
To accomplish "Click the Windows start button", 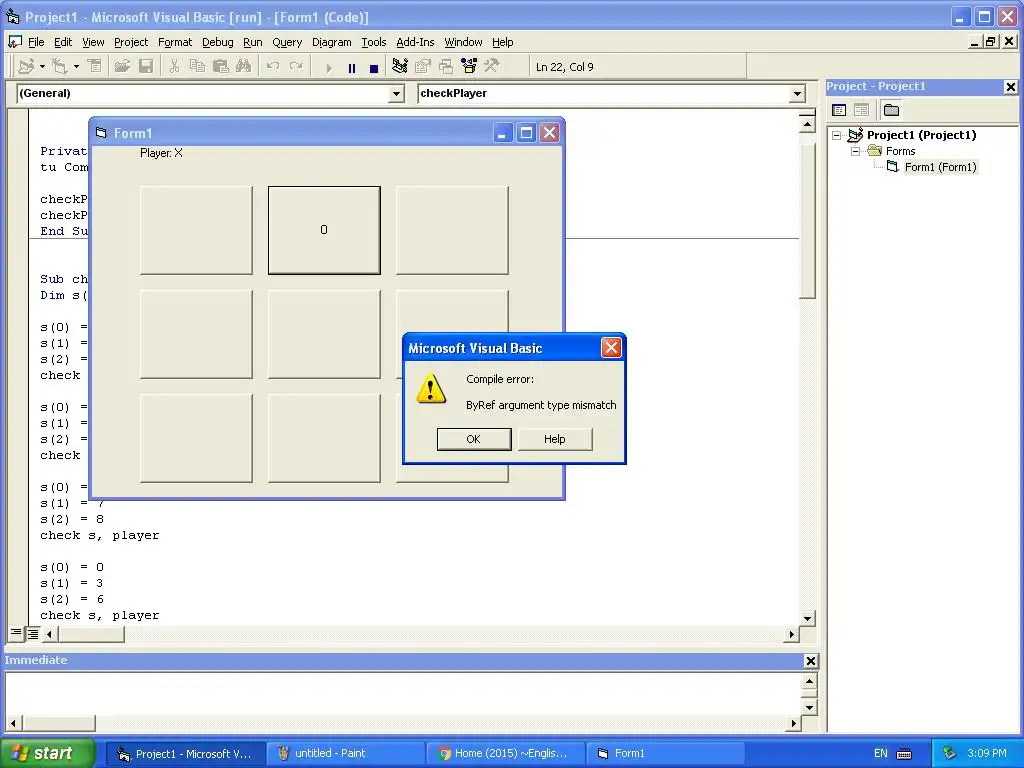I will (47, 753).
